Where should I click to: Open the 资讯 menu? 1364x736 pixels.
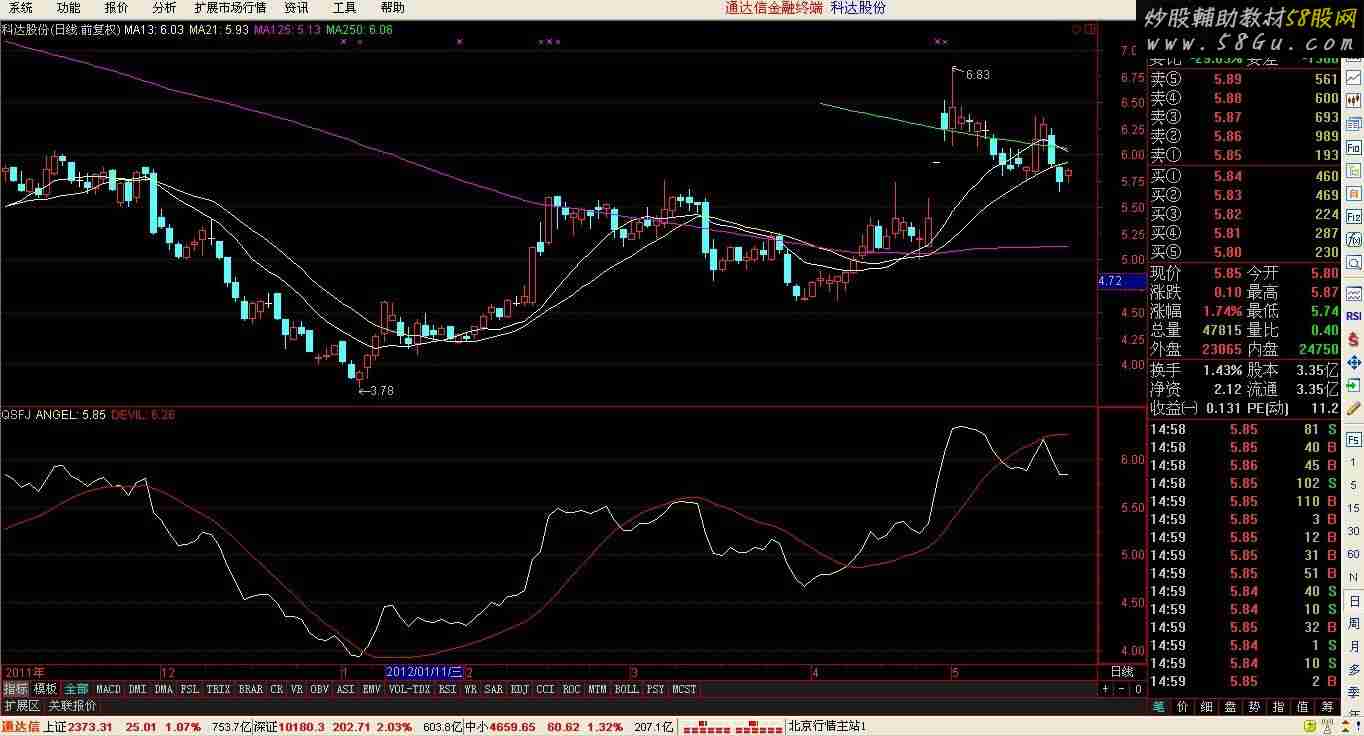pos(296,8)
